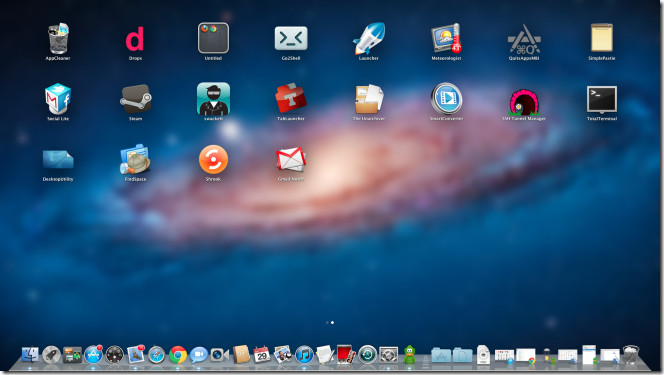
Task: Open the Dashboard gauge icon in Dock
Action: coord(114,355)
